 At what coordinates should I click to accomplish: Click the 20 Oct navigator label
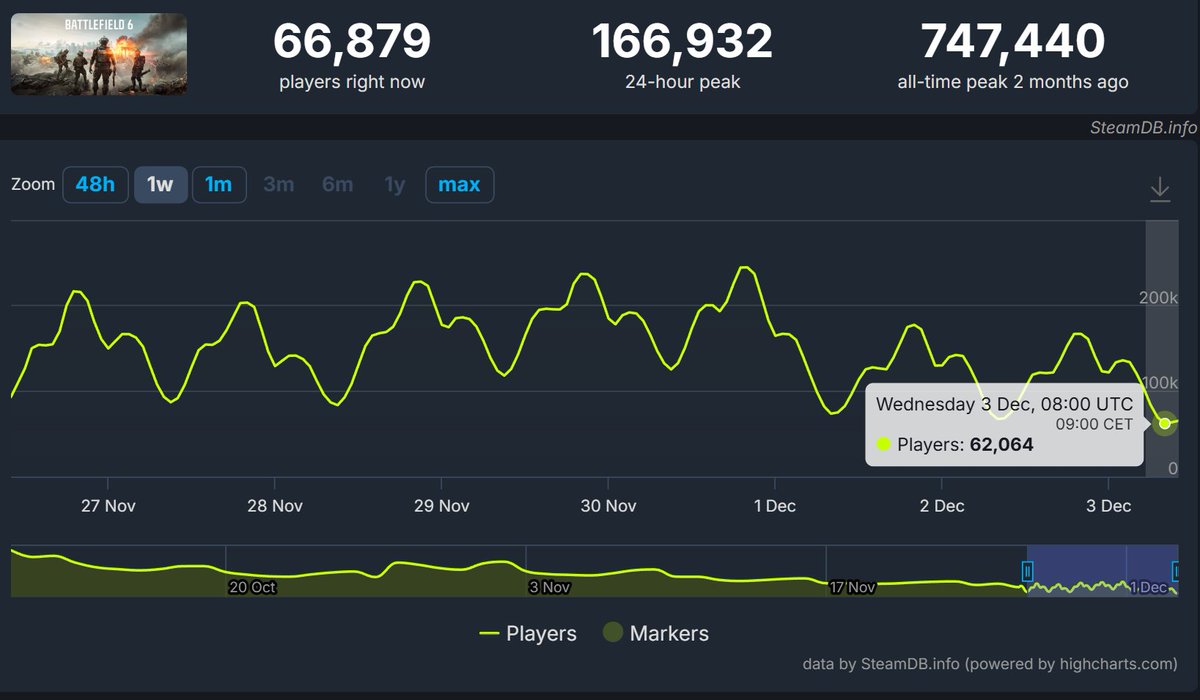coord(252,587)
